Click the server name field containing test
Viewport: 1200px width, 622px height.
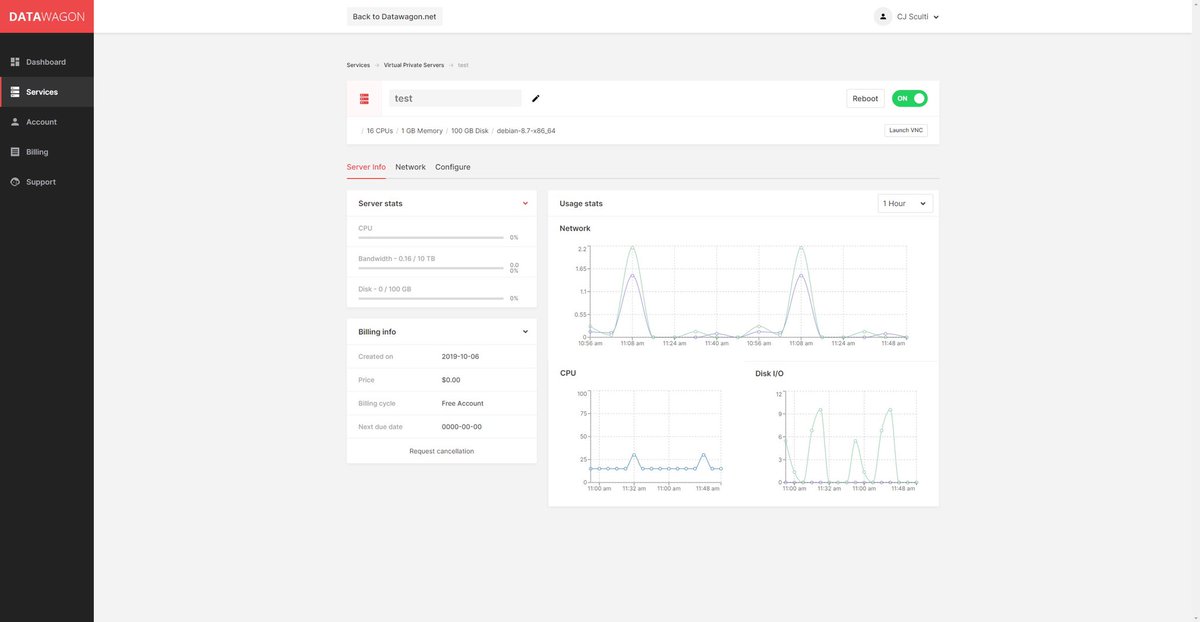coord(455,98)
